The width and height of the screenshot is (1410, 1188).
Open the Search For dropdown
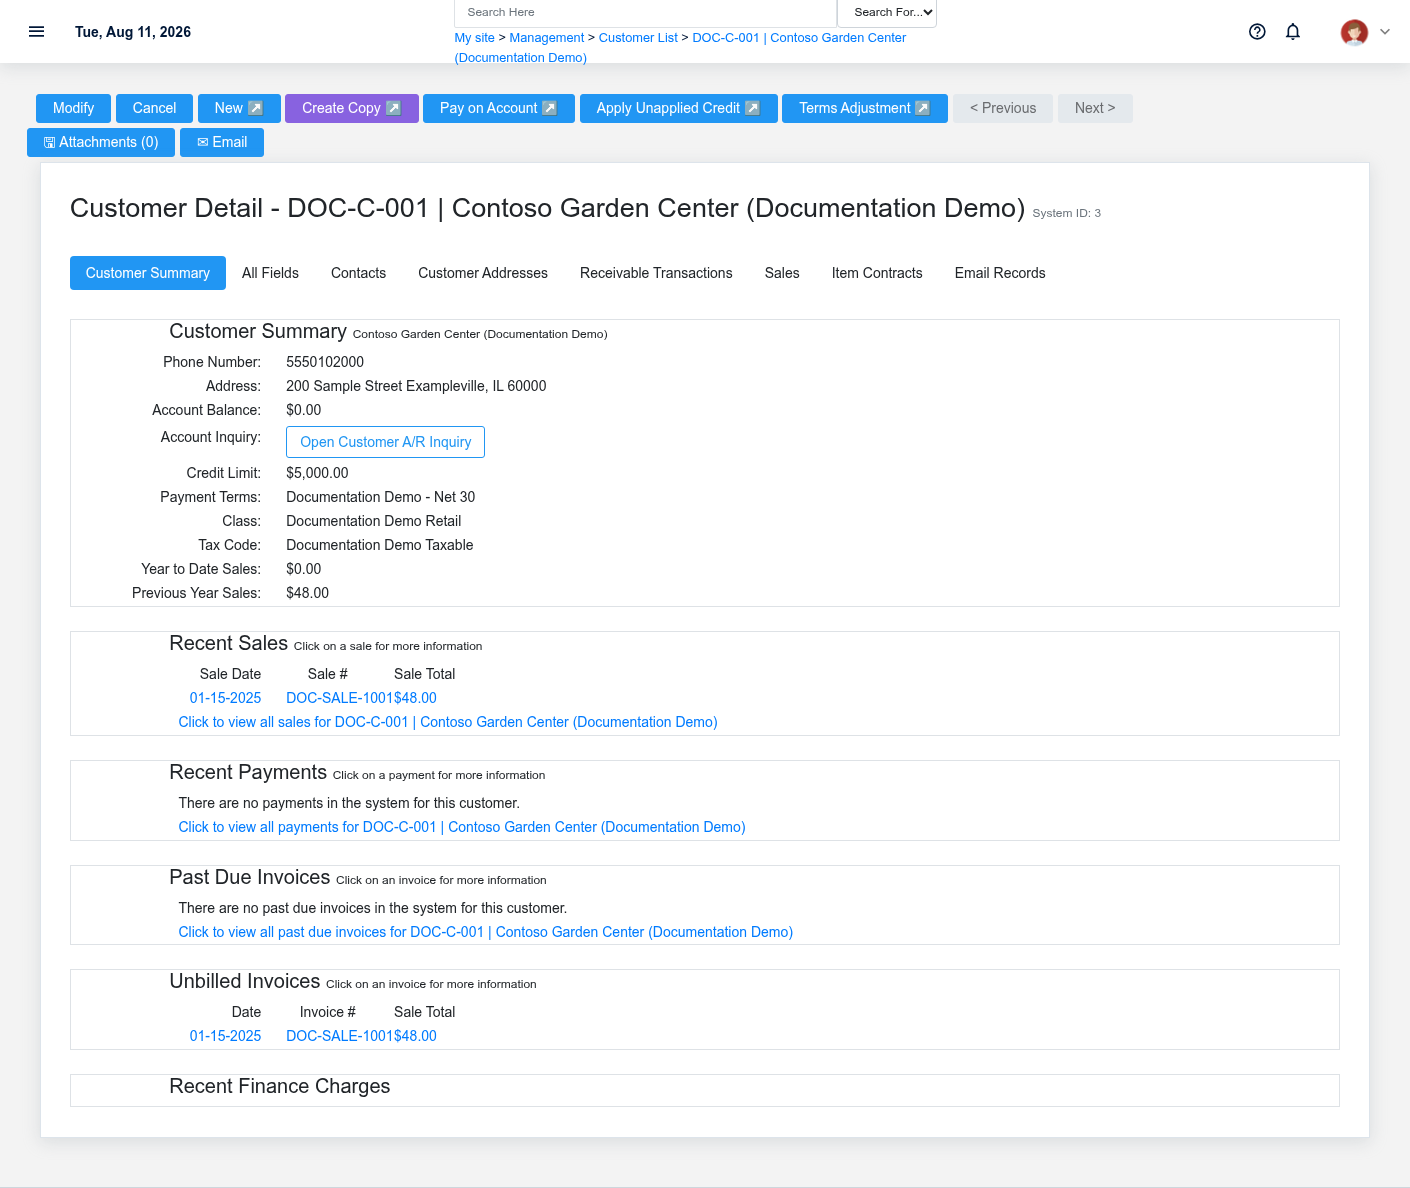[x=887, y=12]
